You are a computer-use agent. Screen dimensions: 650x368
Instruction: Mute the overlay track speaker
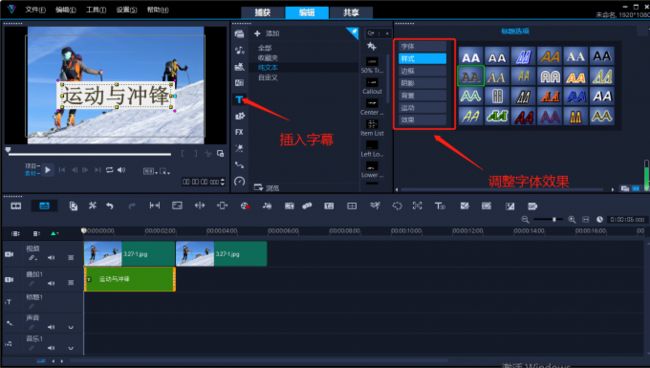[51, 283]
